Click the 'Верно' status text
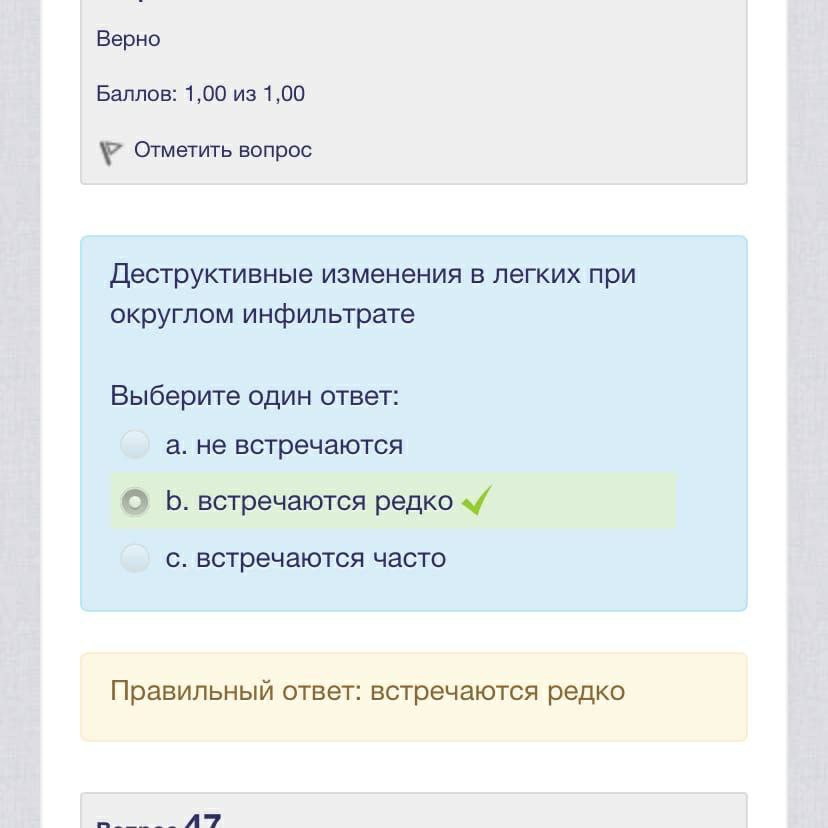828x828 pixels. point(128,39)
